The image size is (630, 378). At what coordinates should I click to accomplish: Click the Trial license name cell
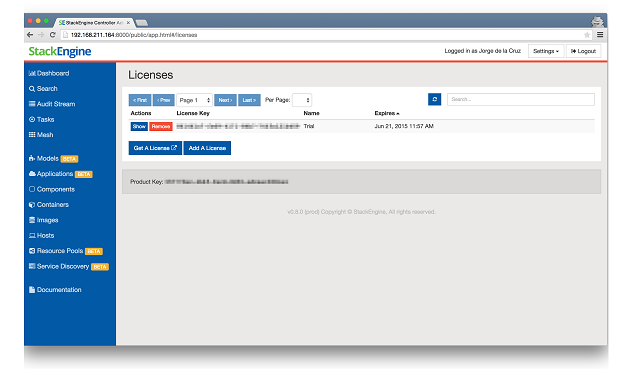click(309, 126)
